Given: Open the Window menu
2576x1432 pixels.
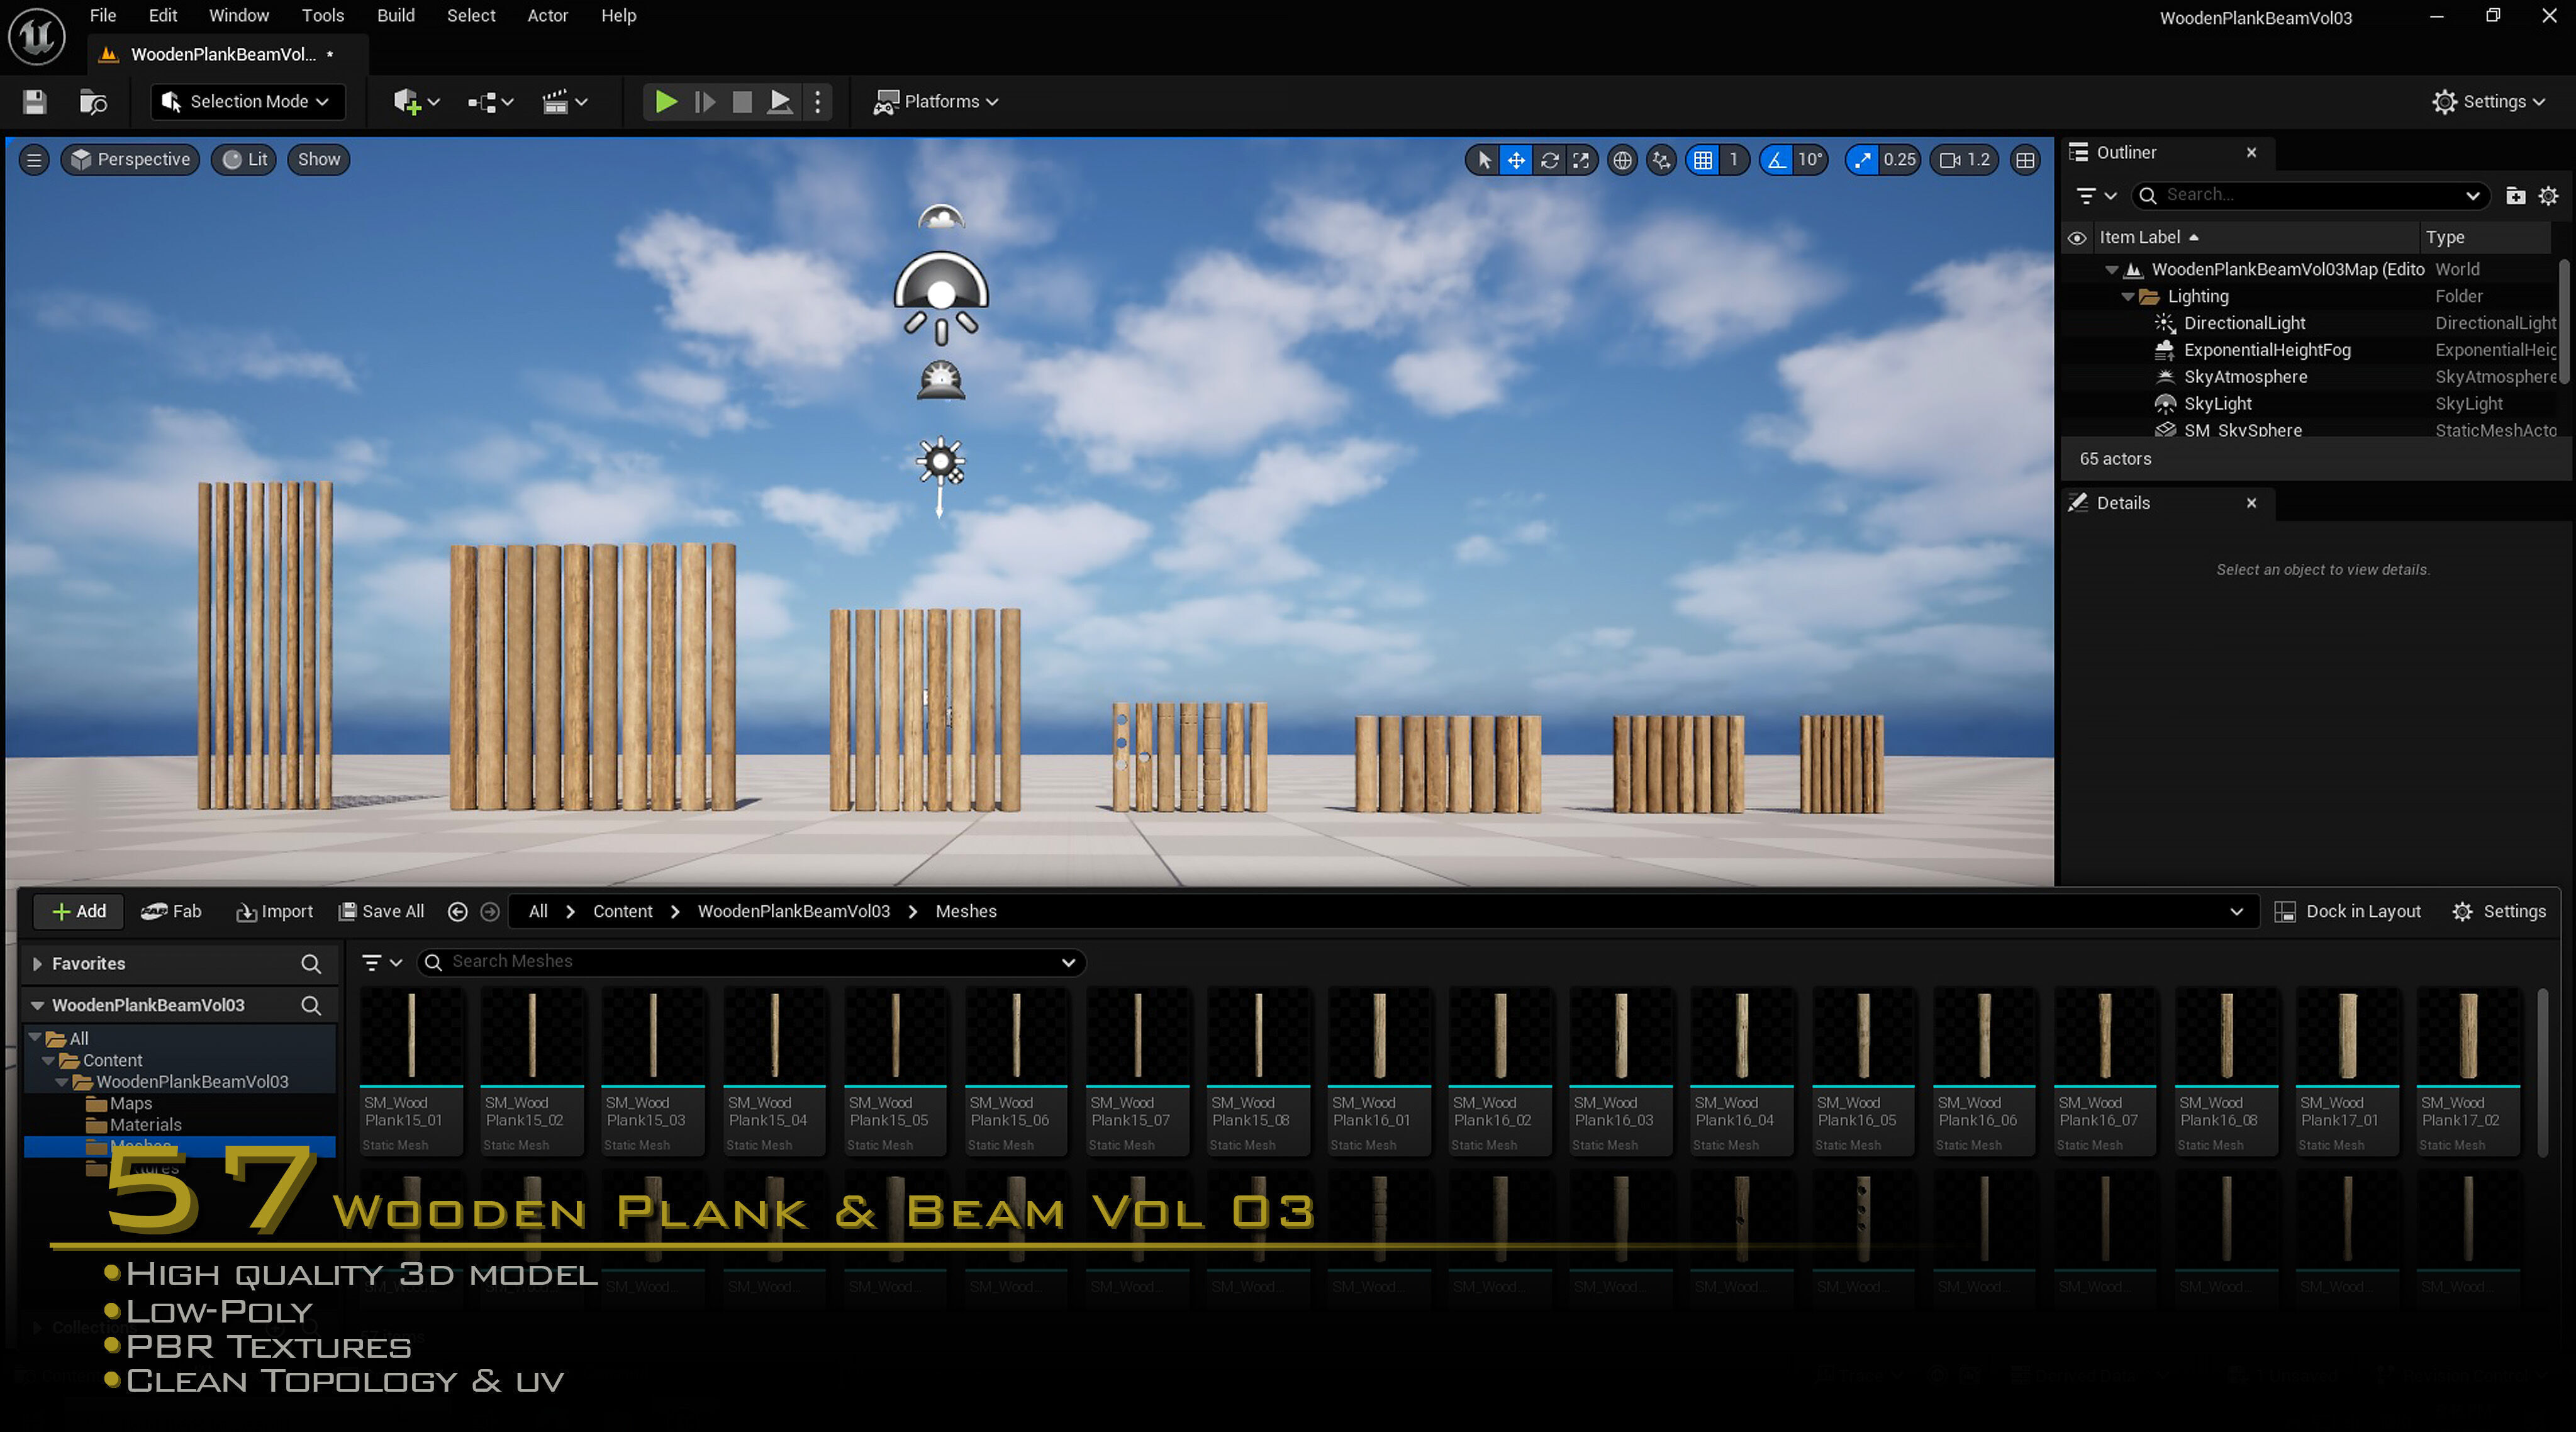Looking at the screenshot, I should pos(239,15).
